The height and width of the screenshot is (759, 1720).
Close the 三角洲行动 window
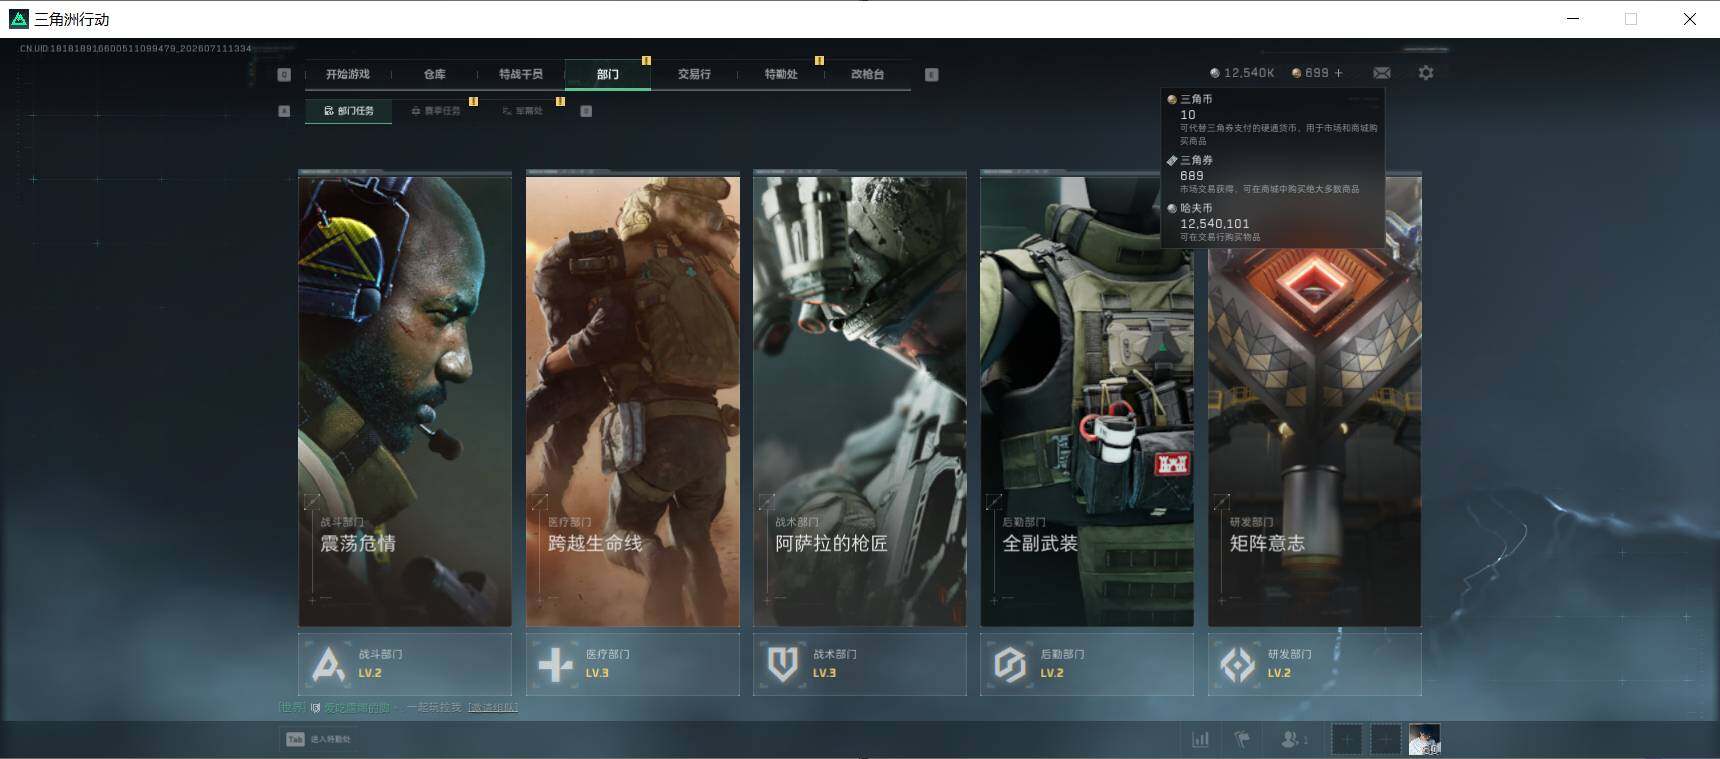click(x=1689, y=19)
